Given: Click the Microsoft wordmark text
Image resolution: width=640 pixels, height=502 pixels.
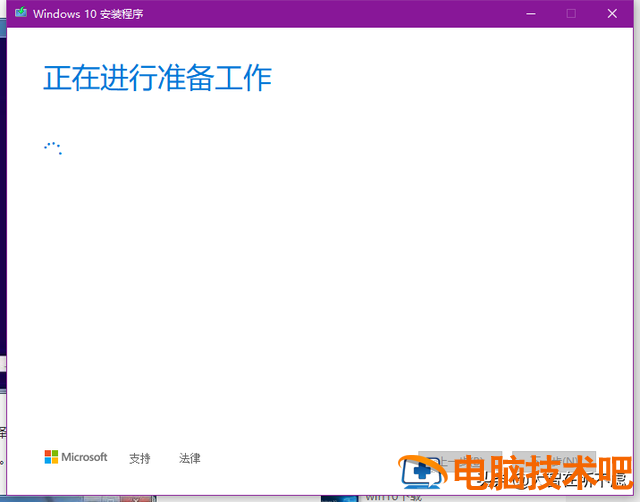Looking at the screenshot, I should tap(85, 457).
